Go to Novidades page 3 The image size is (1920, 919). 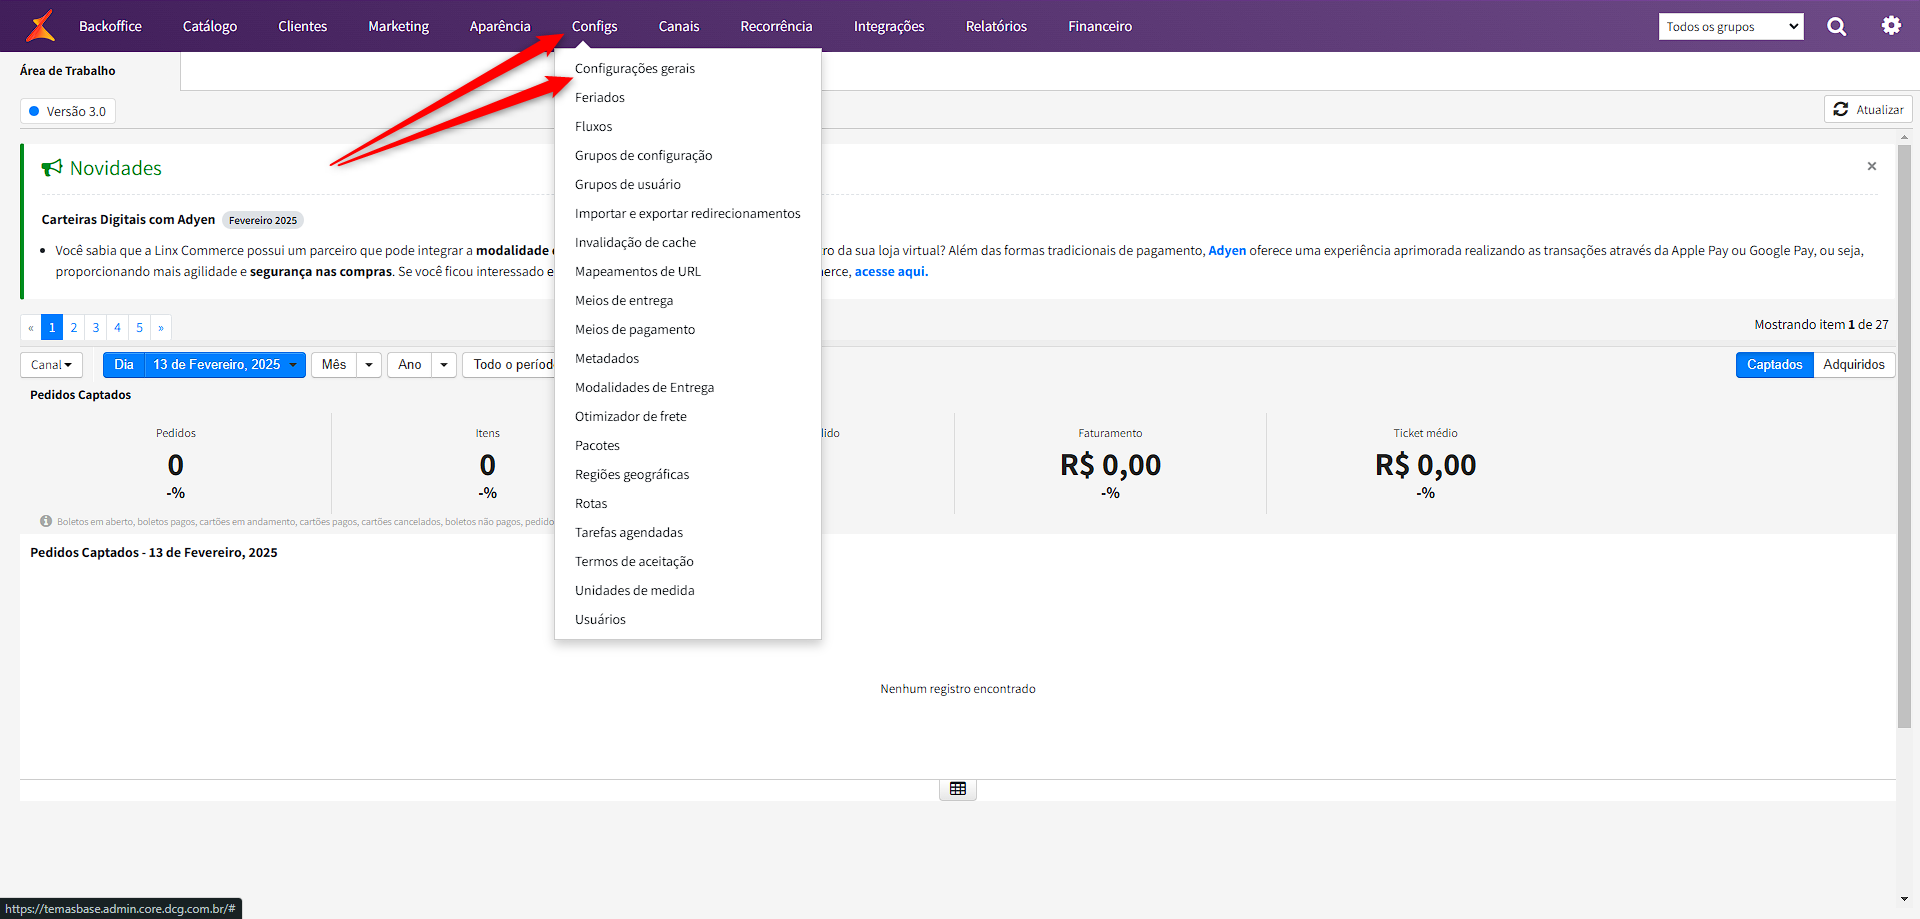tap(96, 328)
